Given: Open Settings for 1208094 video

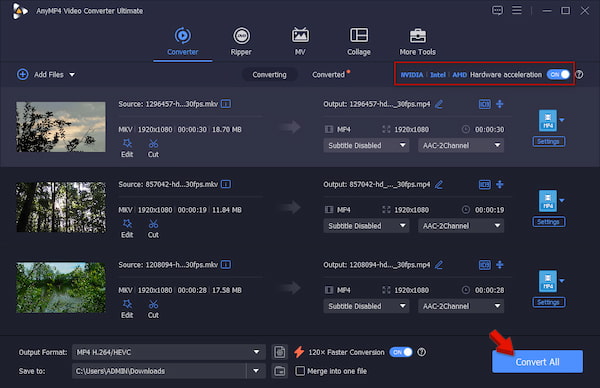Looking at the screenshot, I should 548,302.
